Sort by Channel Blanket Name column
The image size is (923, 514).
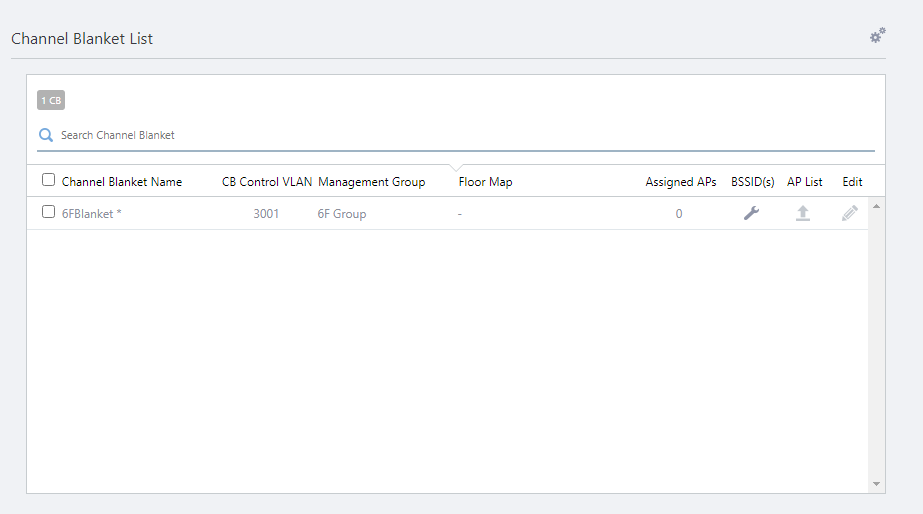(x=122, y=182)
